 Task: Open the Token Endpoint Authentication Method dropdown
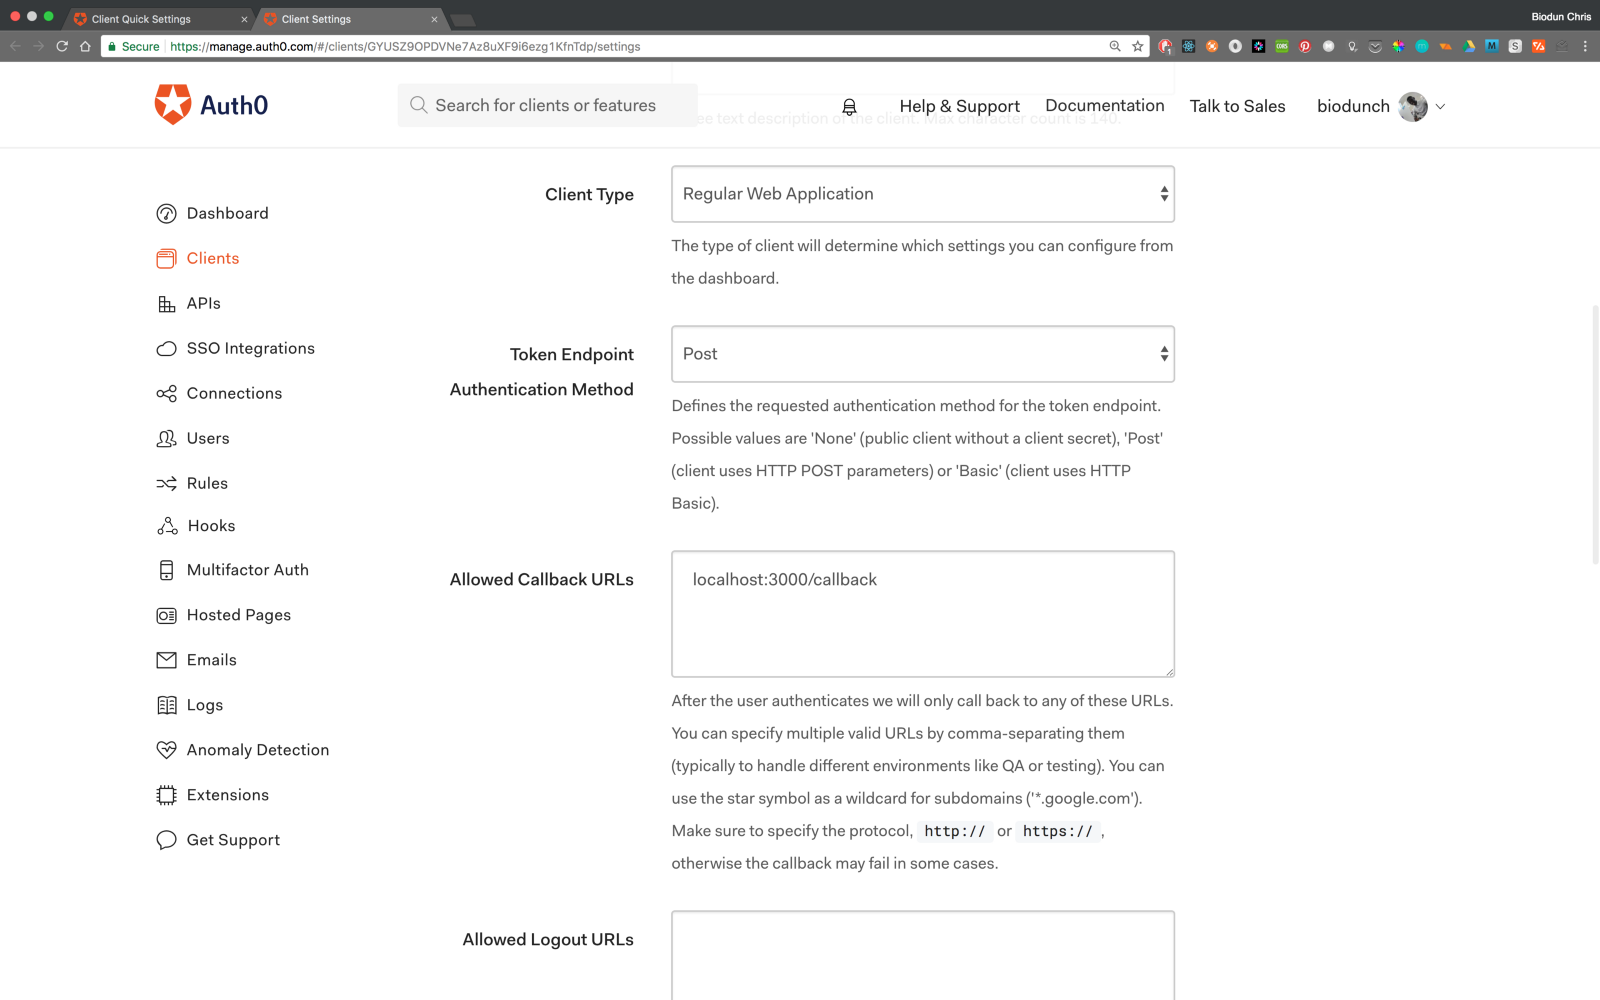coord(923,354)
